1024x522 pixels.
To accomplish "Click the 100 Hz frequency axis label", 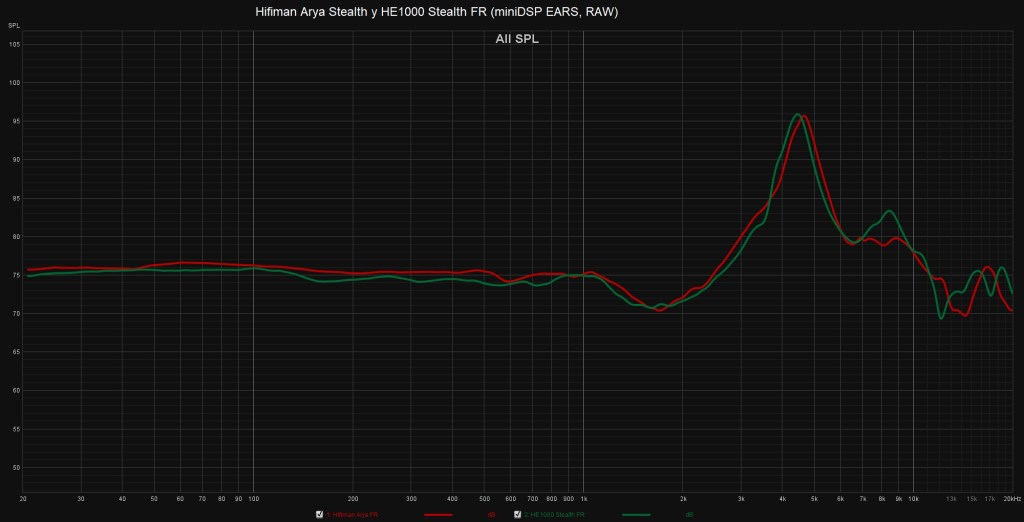I will pyautogui.click(x=253, y=497).
